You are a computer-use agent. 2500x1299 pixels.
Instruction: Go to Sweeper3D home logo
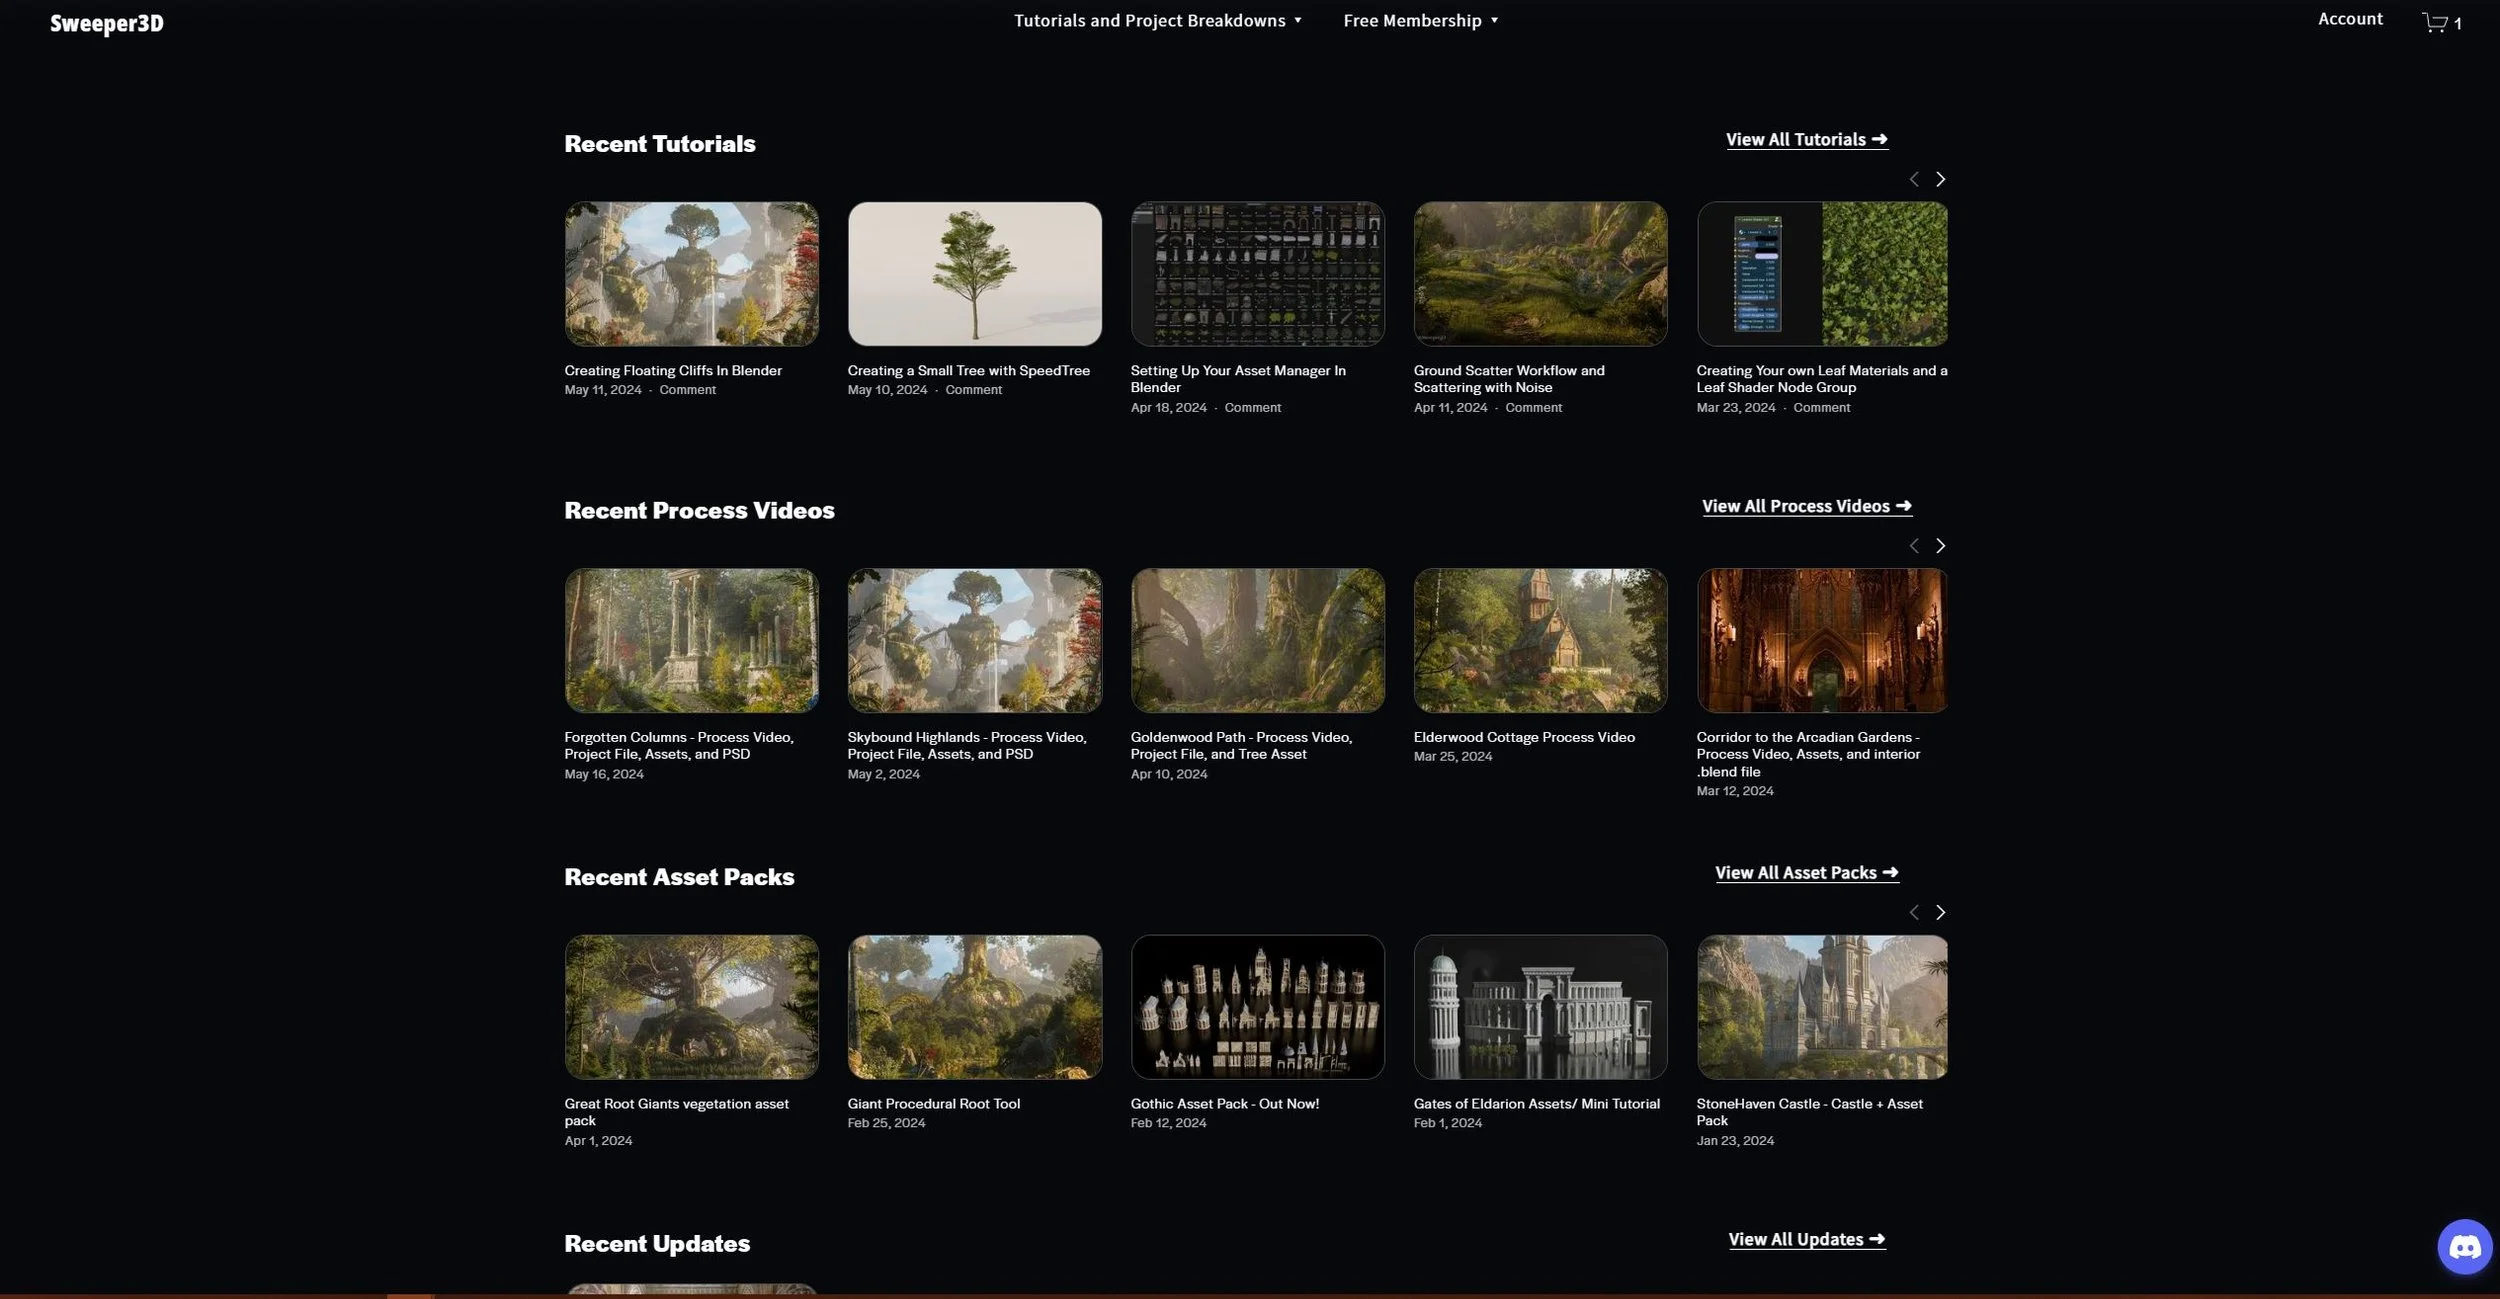coord(107,23)
